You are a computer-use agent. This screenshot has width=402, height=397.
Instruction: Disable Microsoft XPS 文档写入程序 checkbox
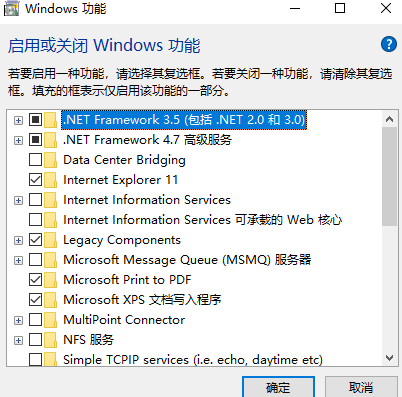click(x=35, y=300)
